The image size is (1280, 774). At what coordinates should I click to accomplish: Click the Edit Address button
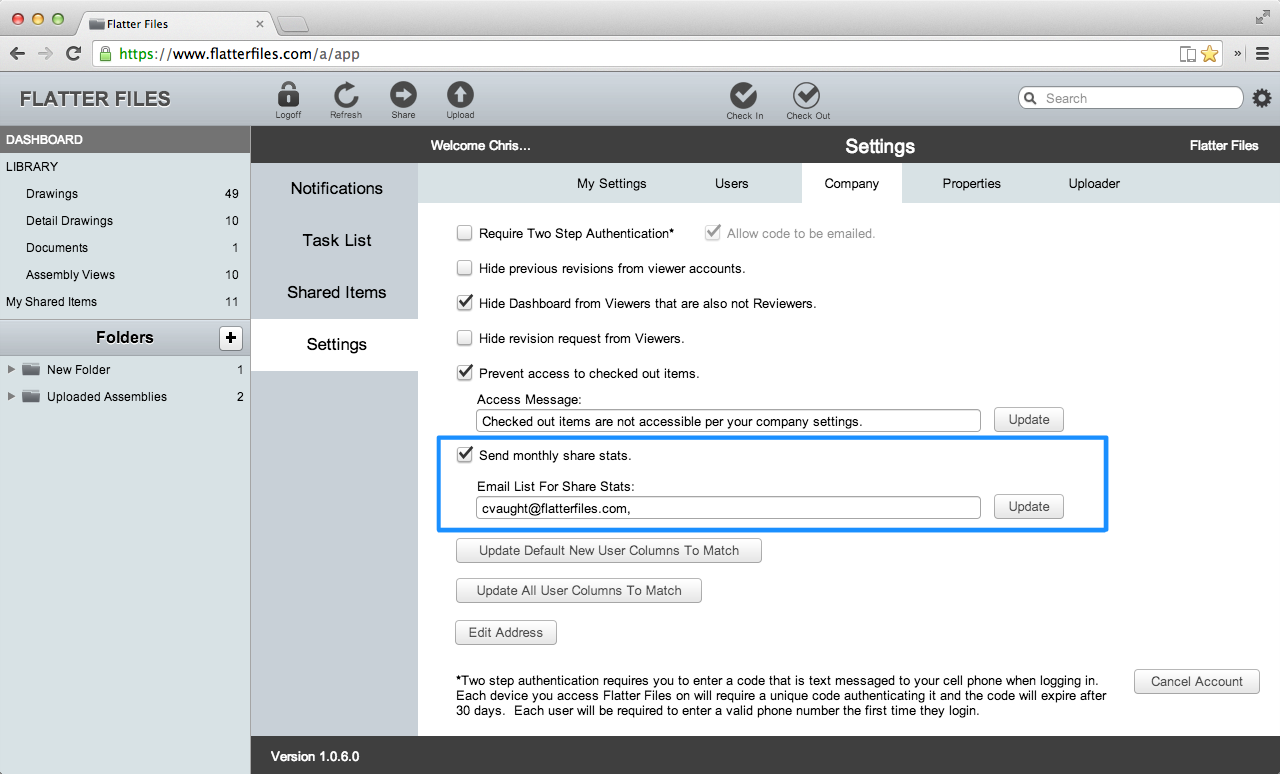[506, 633]
